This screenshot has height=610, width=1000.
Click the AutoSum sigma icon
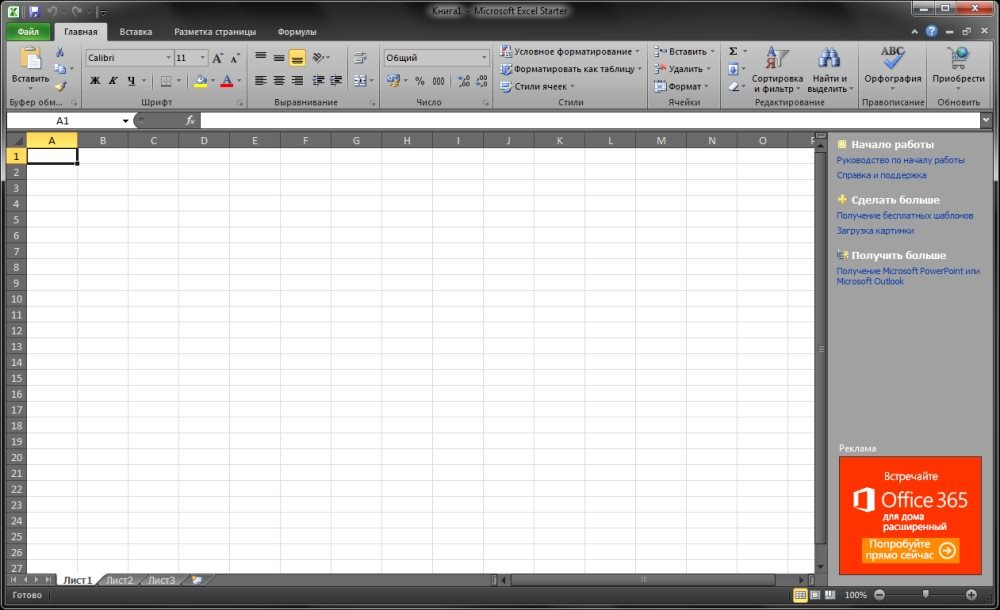[x=733, y=51]
